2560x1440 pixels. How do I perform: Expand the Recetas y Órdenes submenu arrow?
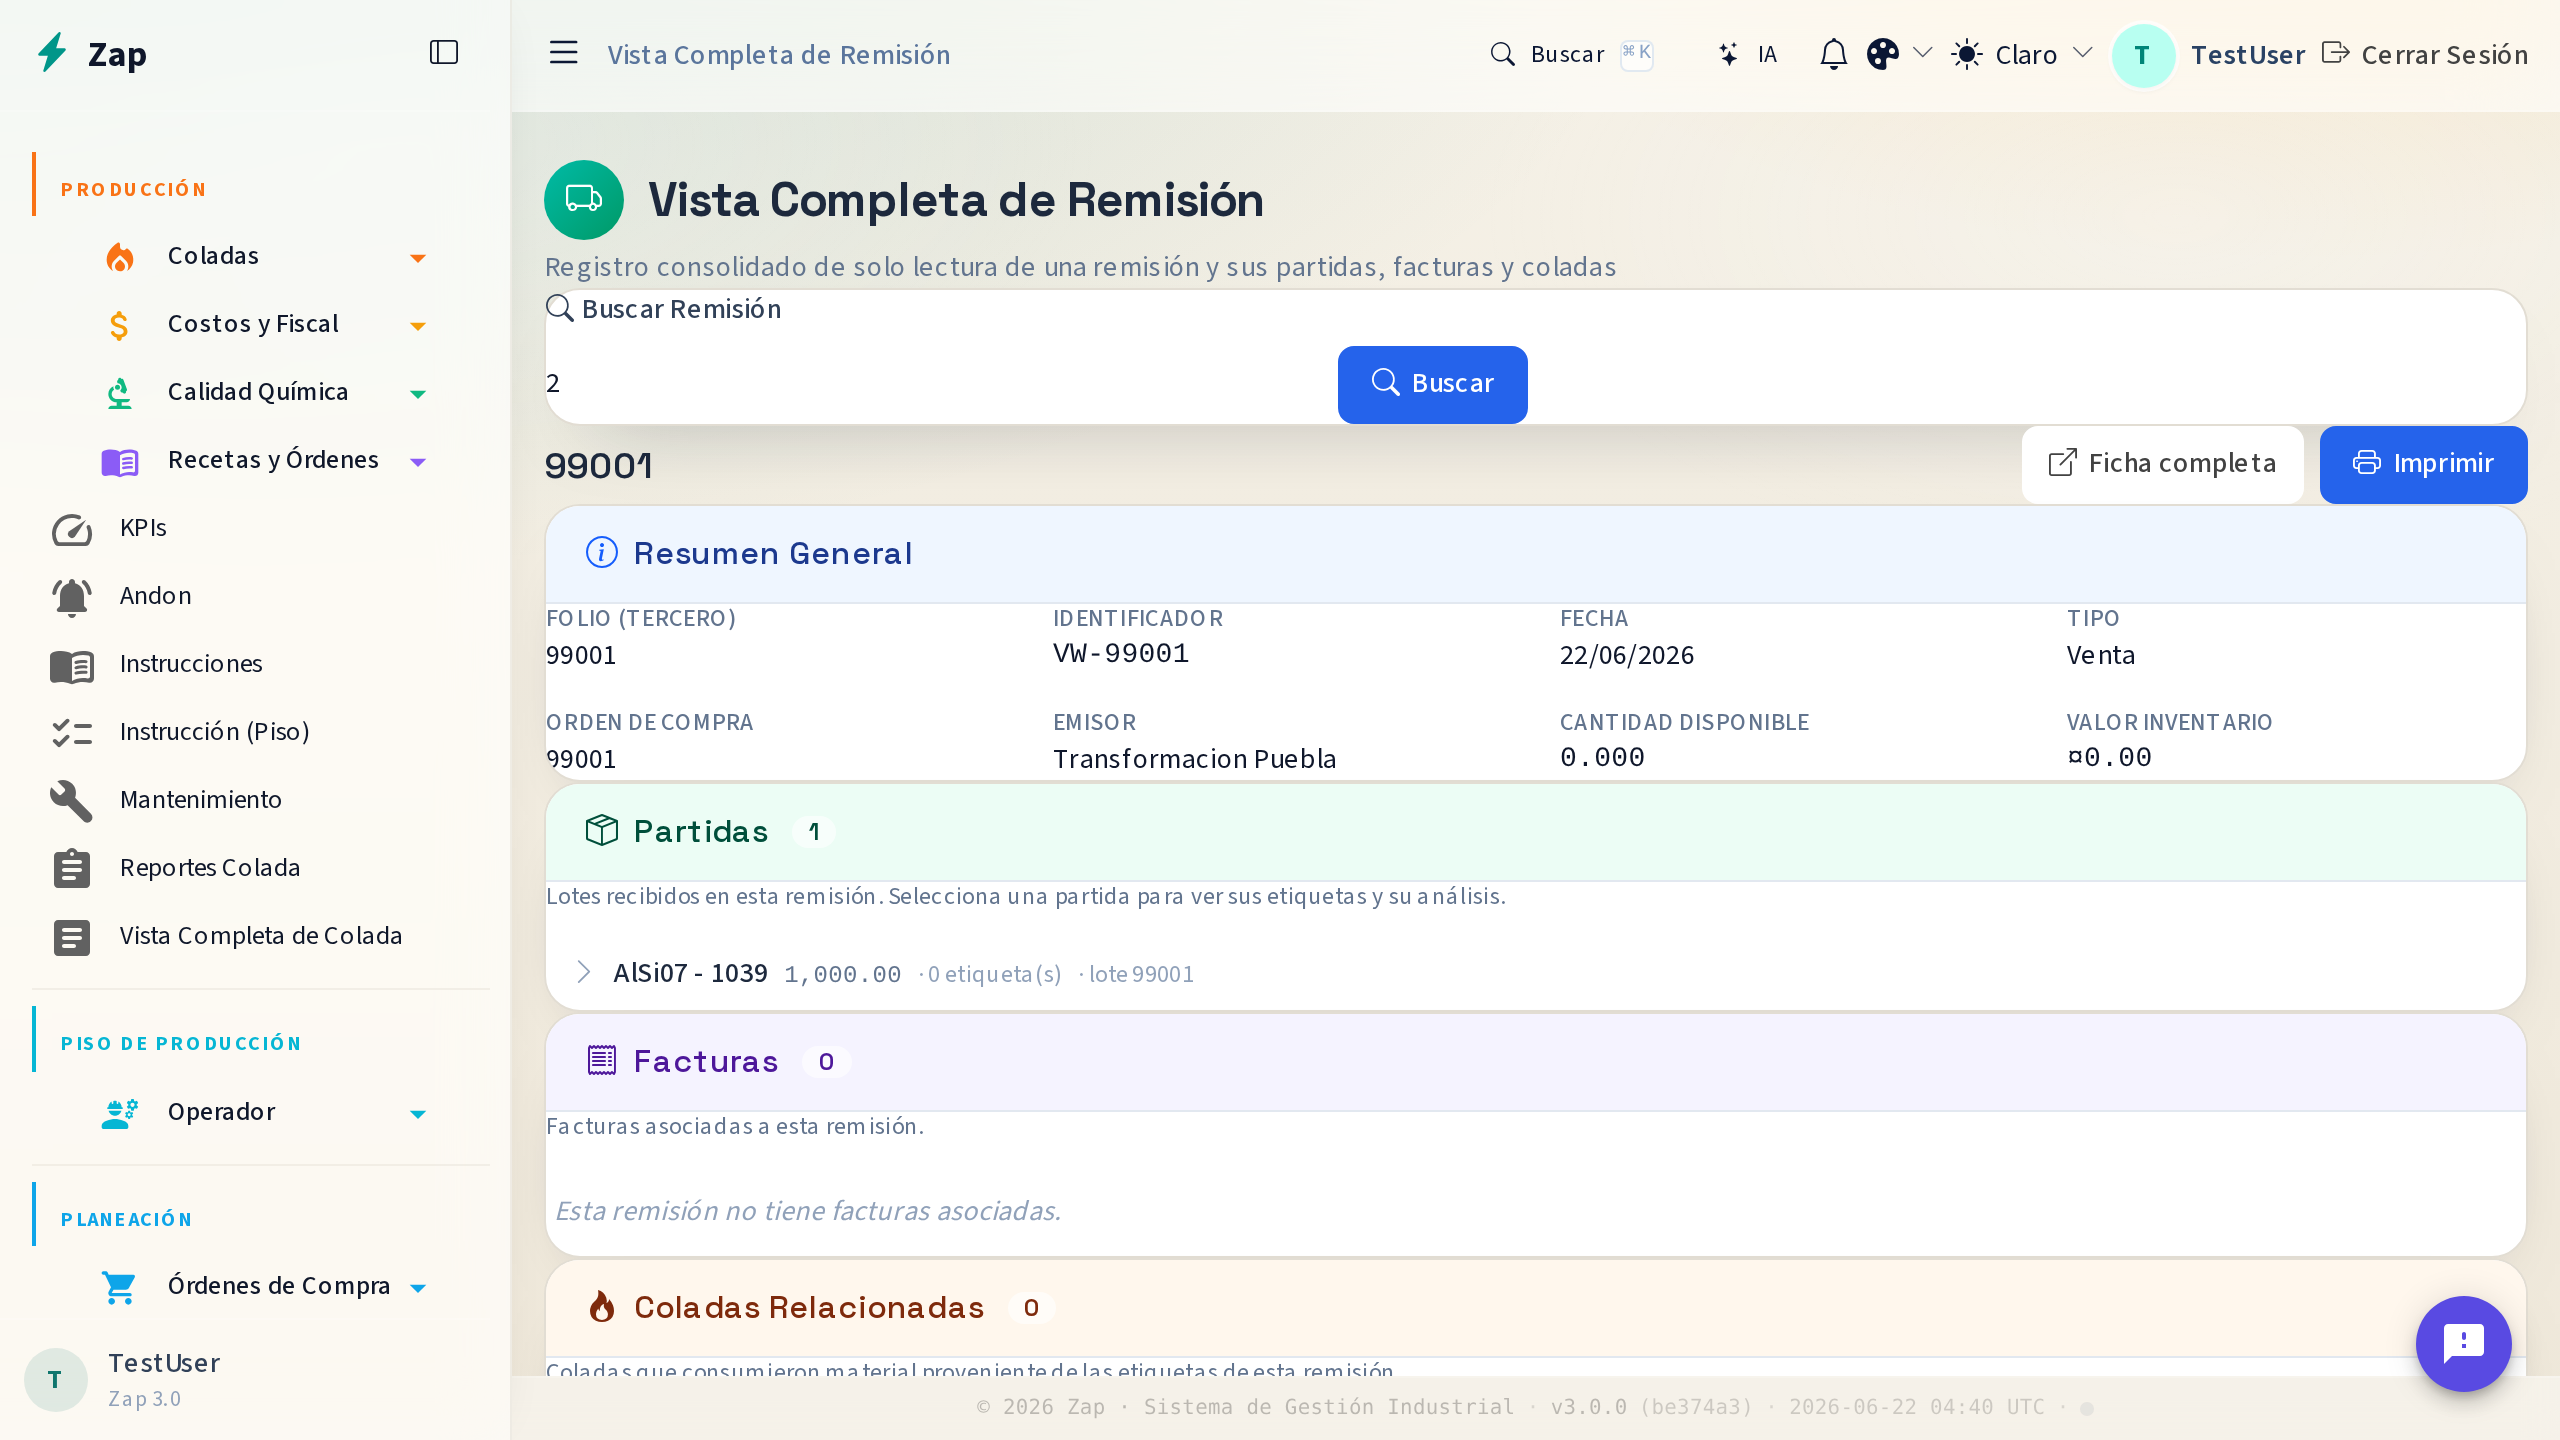click(418, 462)
